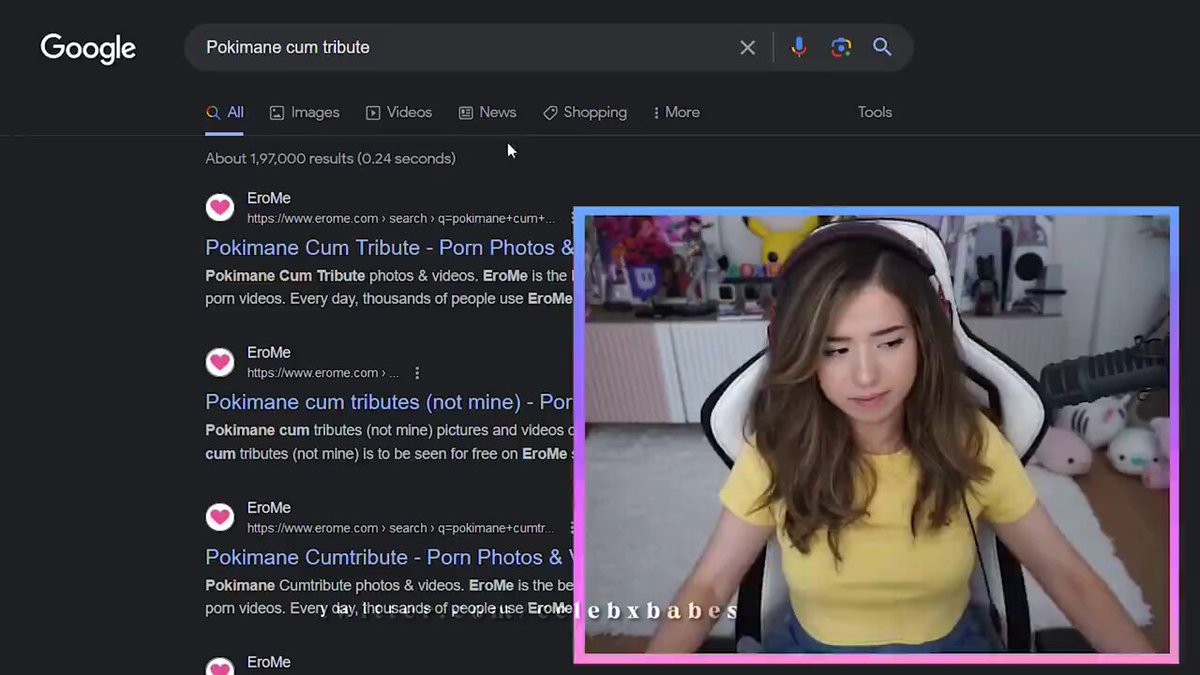Select the All results tab
Viewport: 1200px width, 675px height.
[x=225, y=112]
